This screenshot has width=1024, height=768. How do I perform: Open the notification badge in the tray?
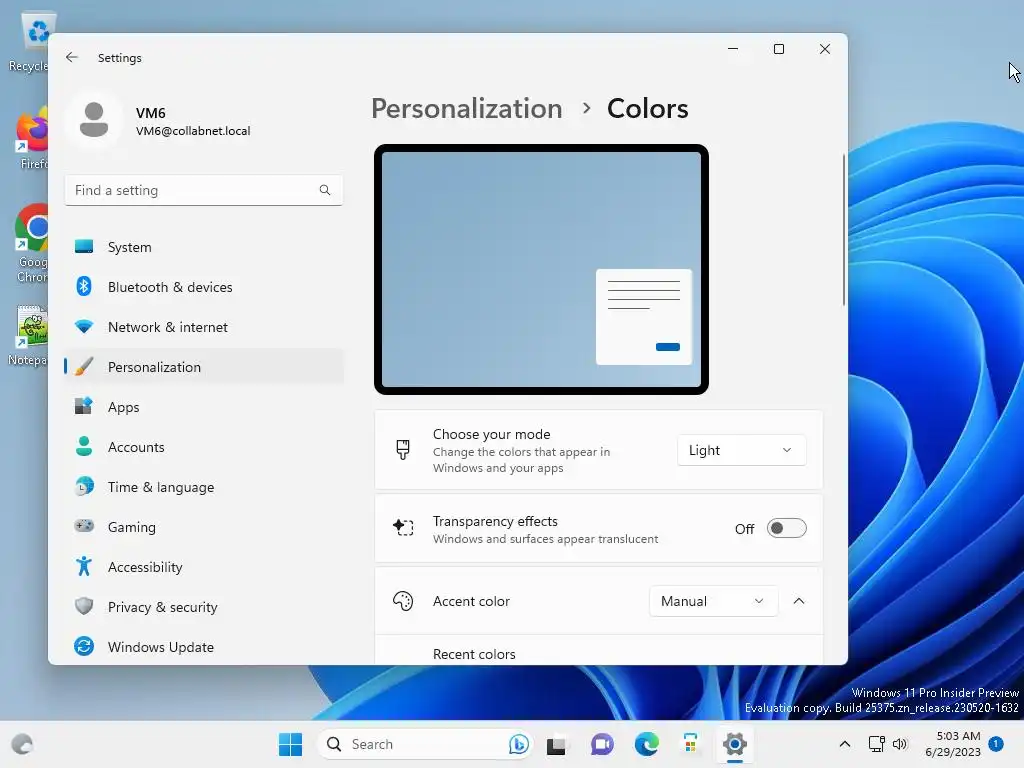[996, 743]
